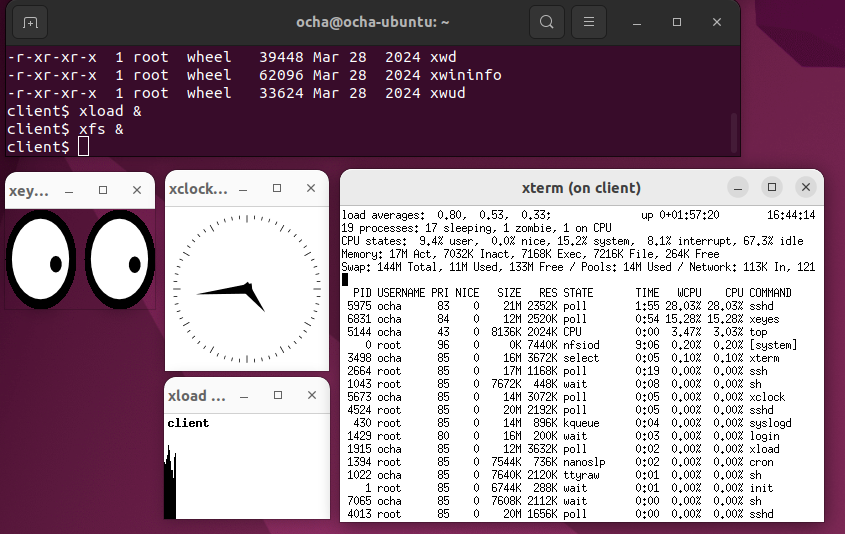Click the 'kqueue' state cell
Screen dimensions: 845x534
click(581, 423)
